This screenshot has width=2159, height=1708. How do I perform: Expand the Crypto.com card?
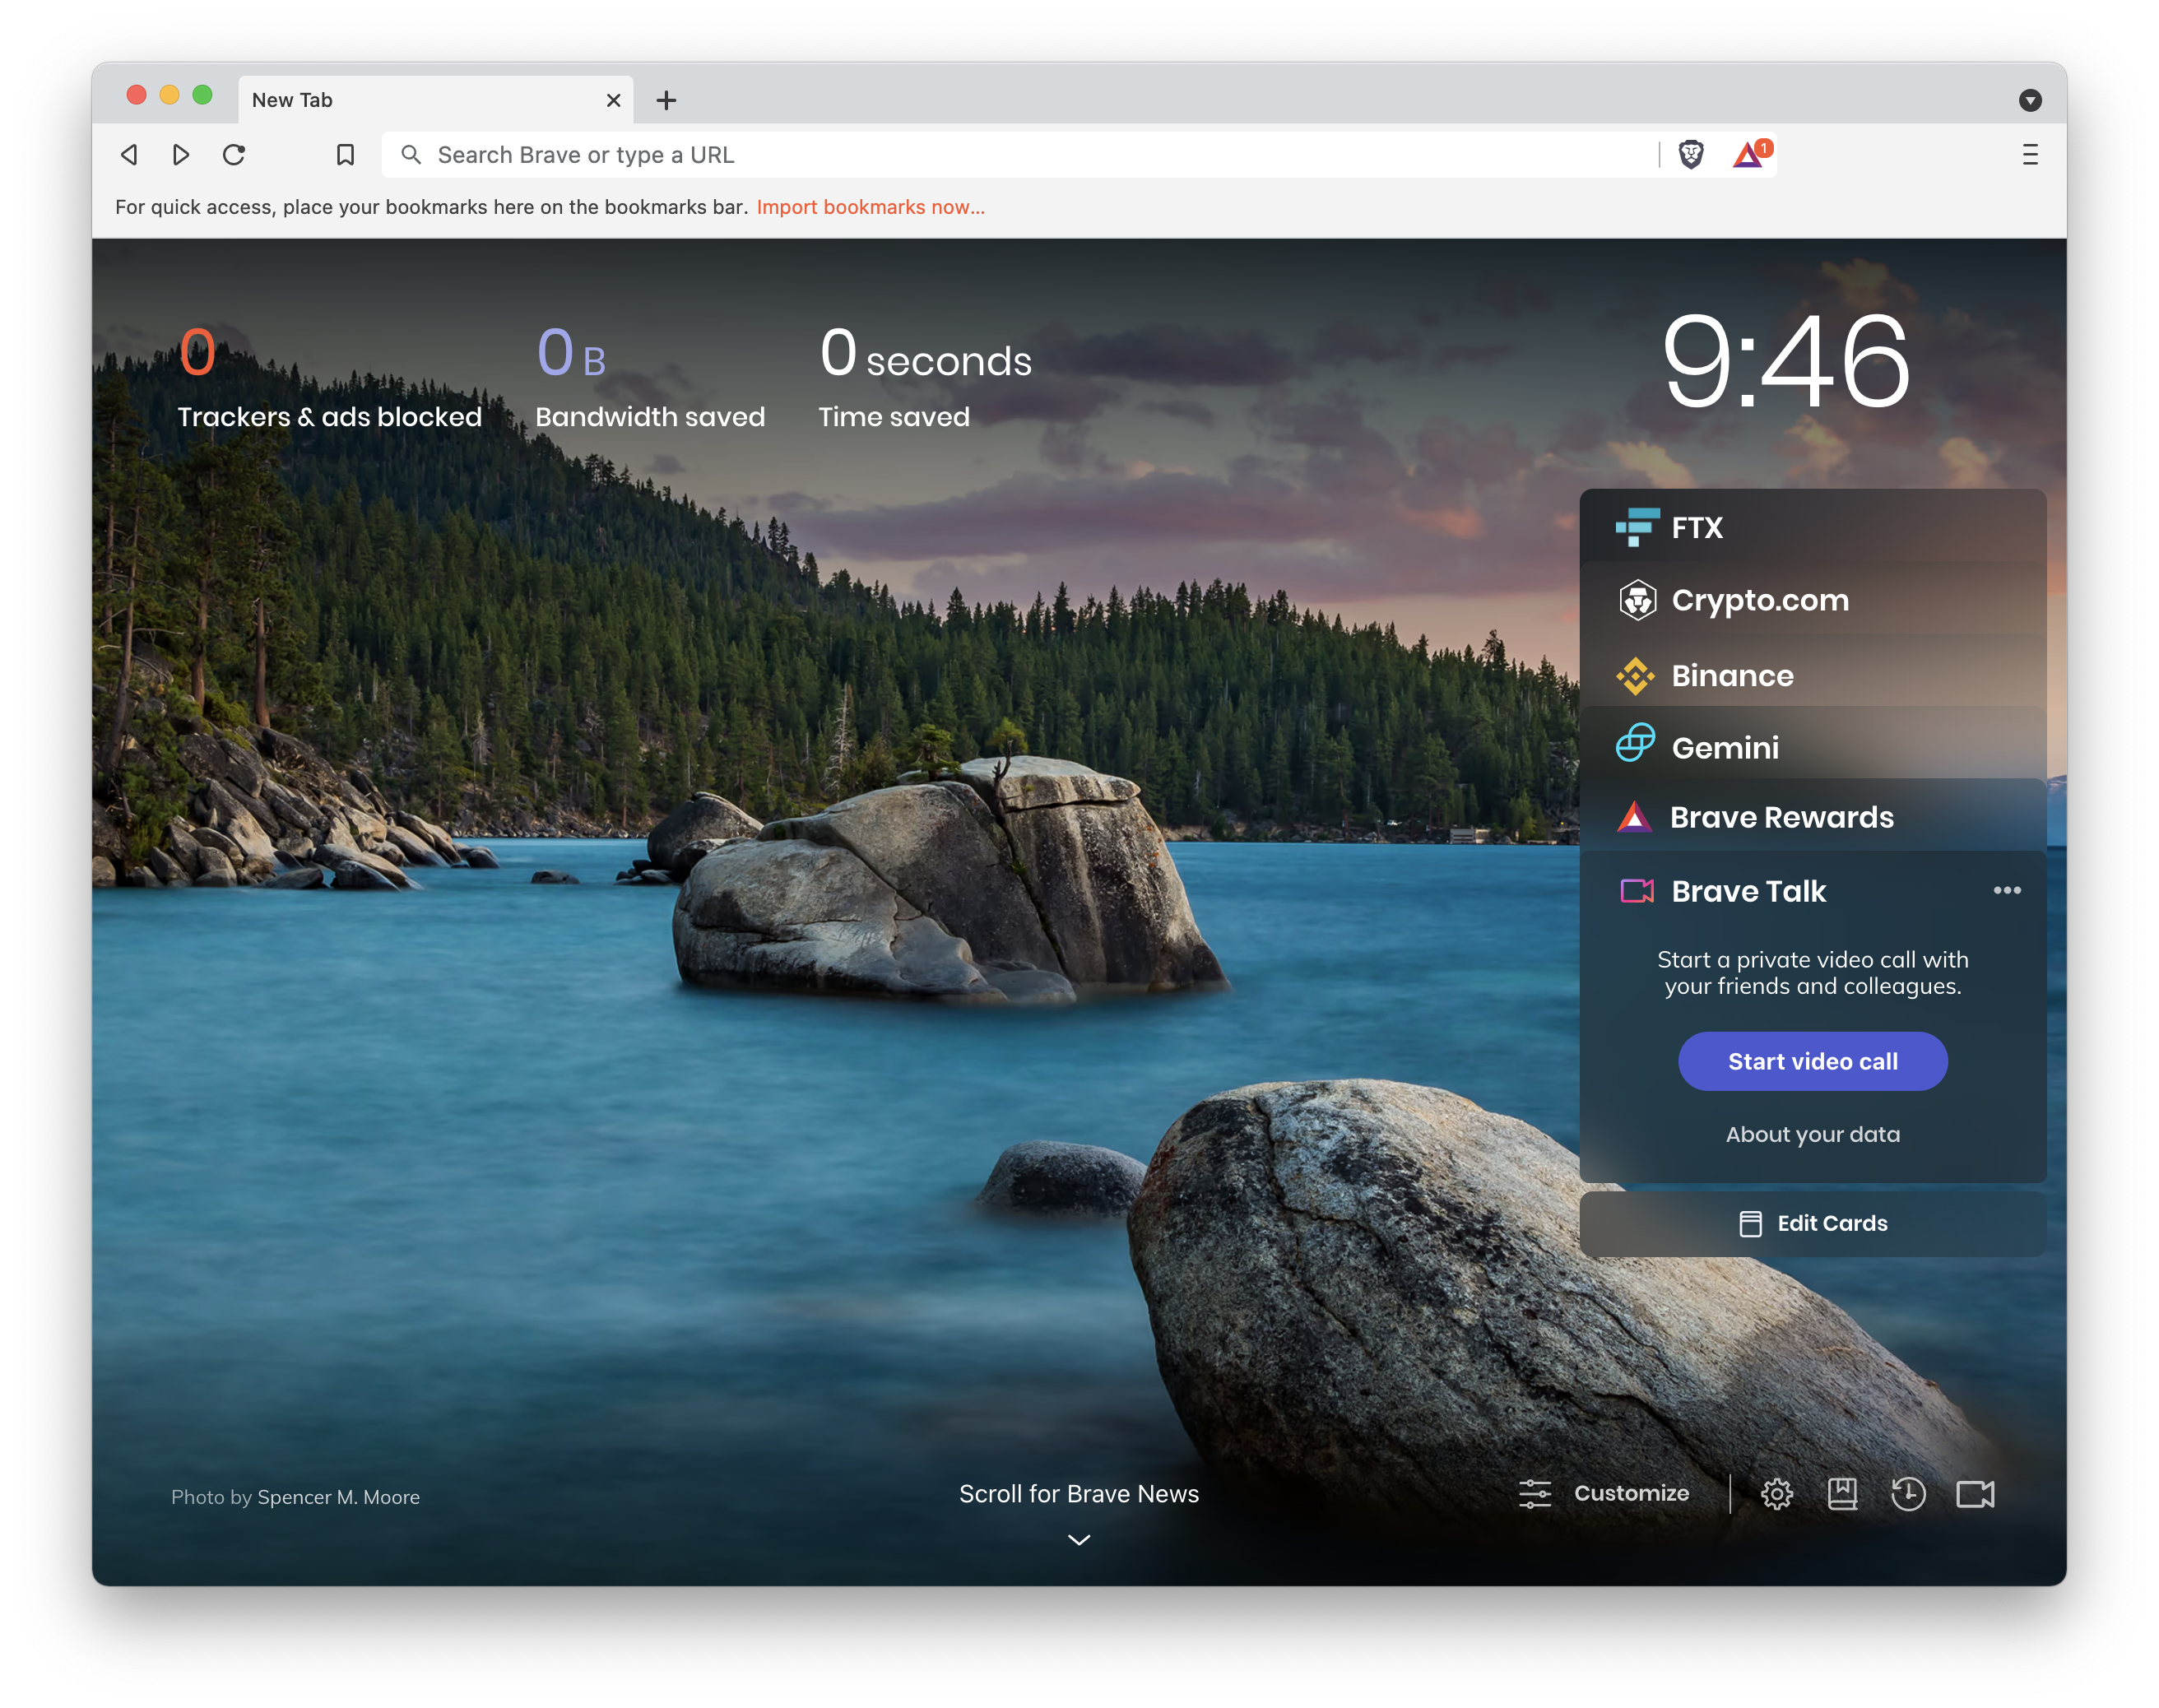pos(1812,600)
